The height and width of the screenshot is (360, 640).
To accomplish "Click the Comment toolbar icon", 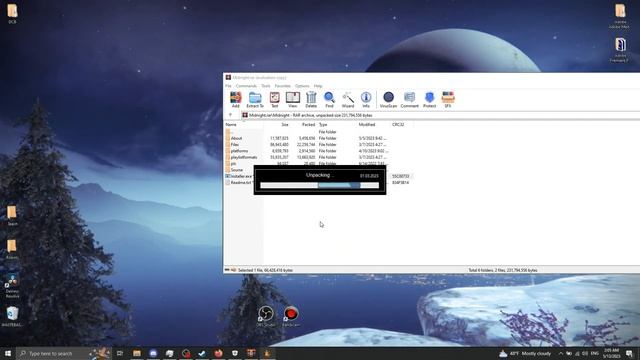I will tap(409, 99).
